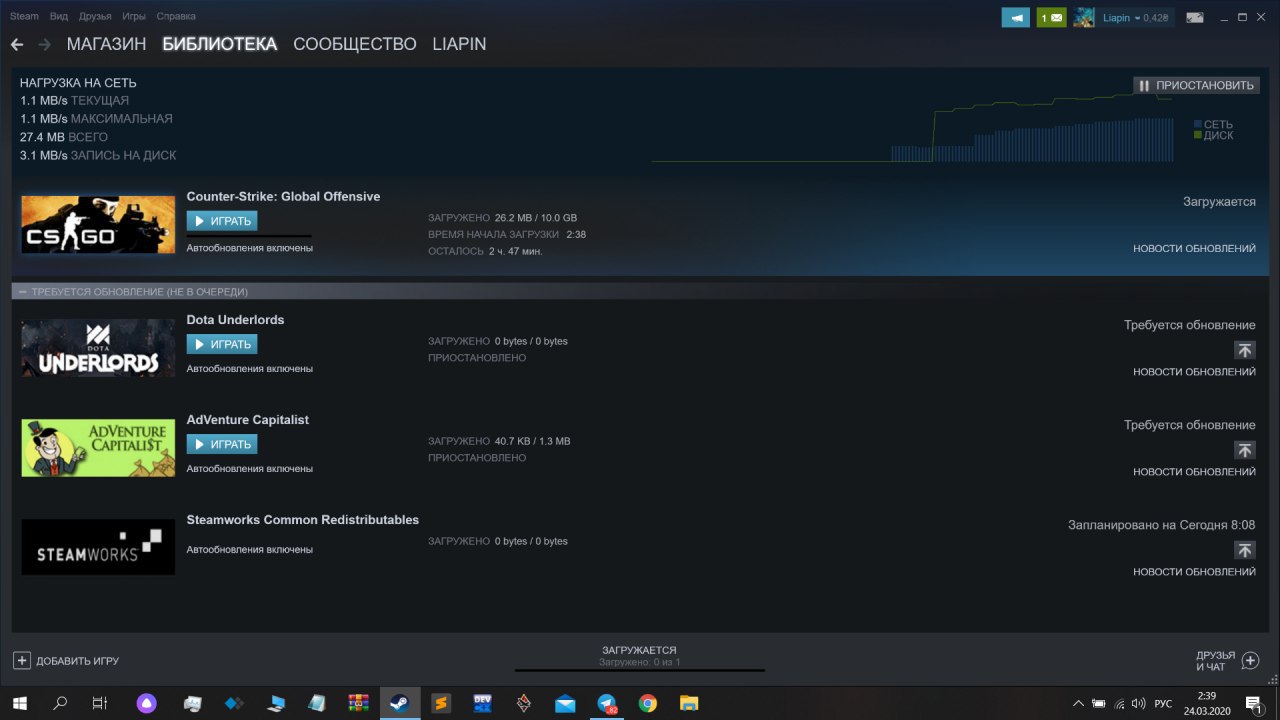Open the CS:GO game thumbnail

coord(98,224)
